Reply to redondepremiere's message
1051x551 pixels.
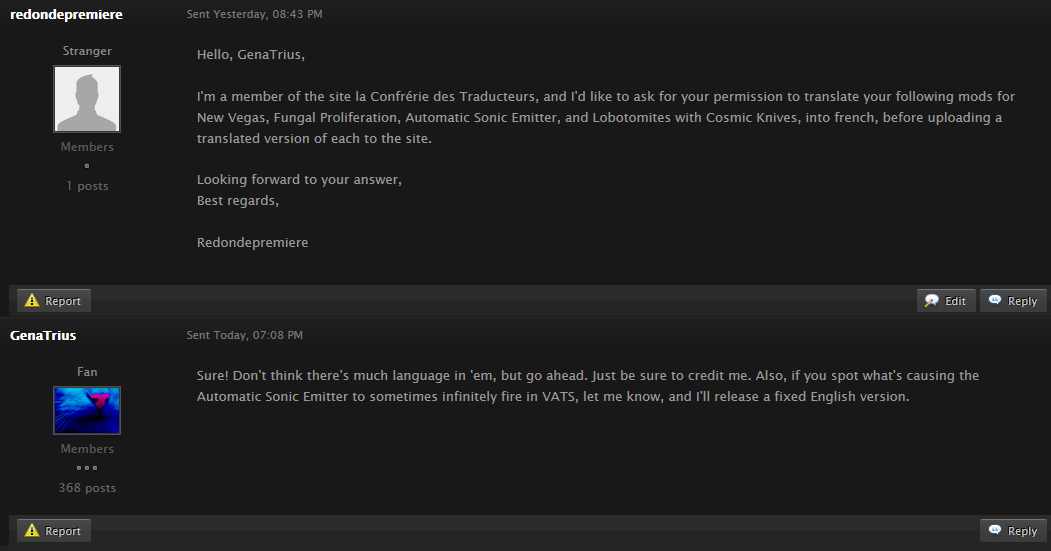(1013, 300)
